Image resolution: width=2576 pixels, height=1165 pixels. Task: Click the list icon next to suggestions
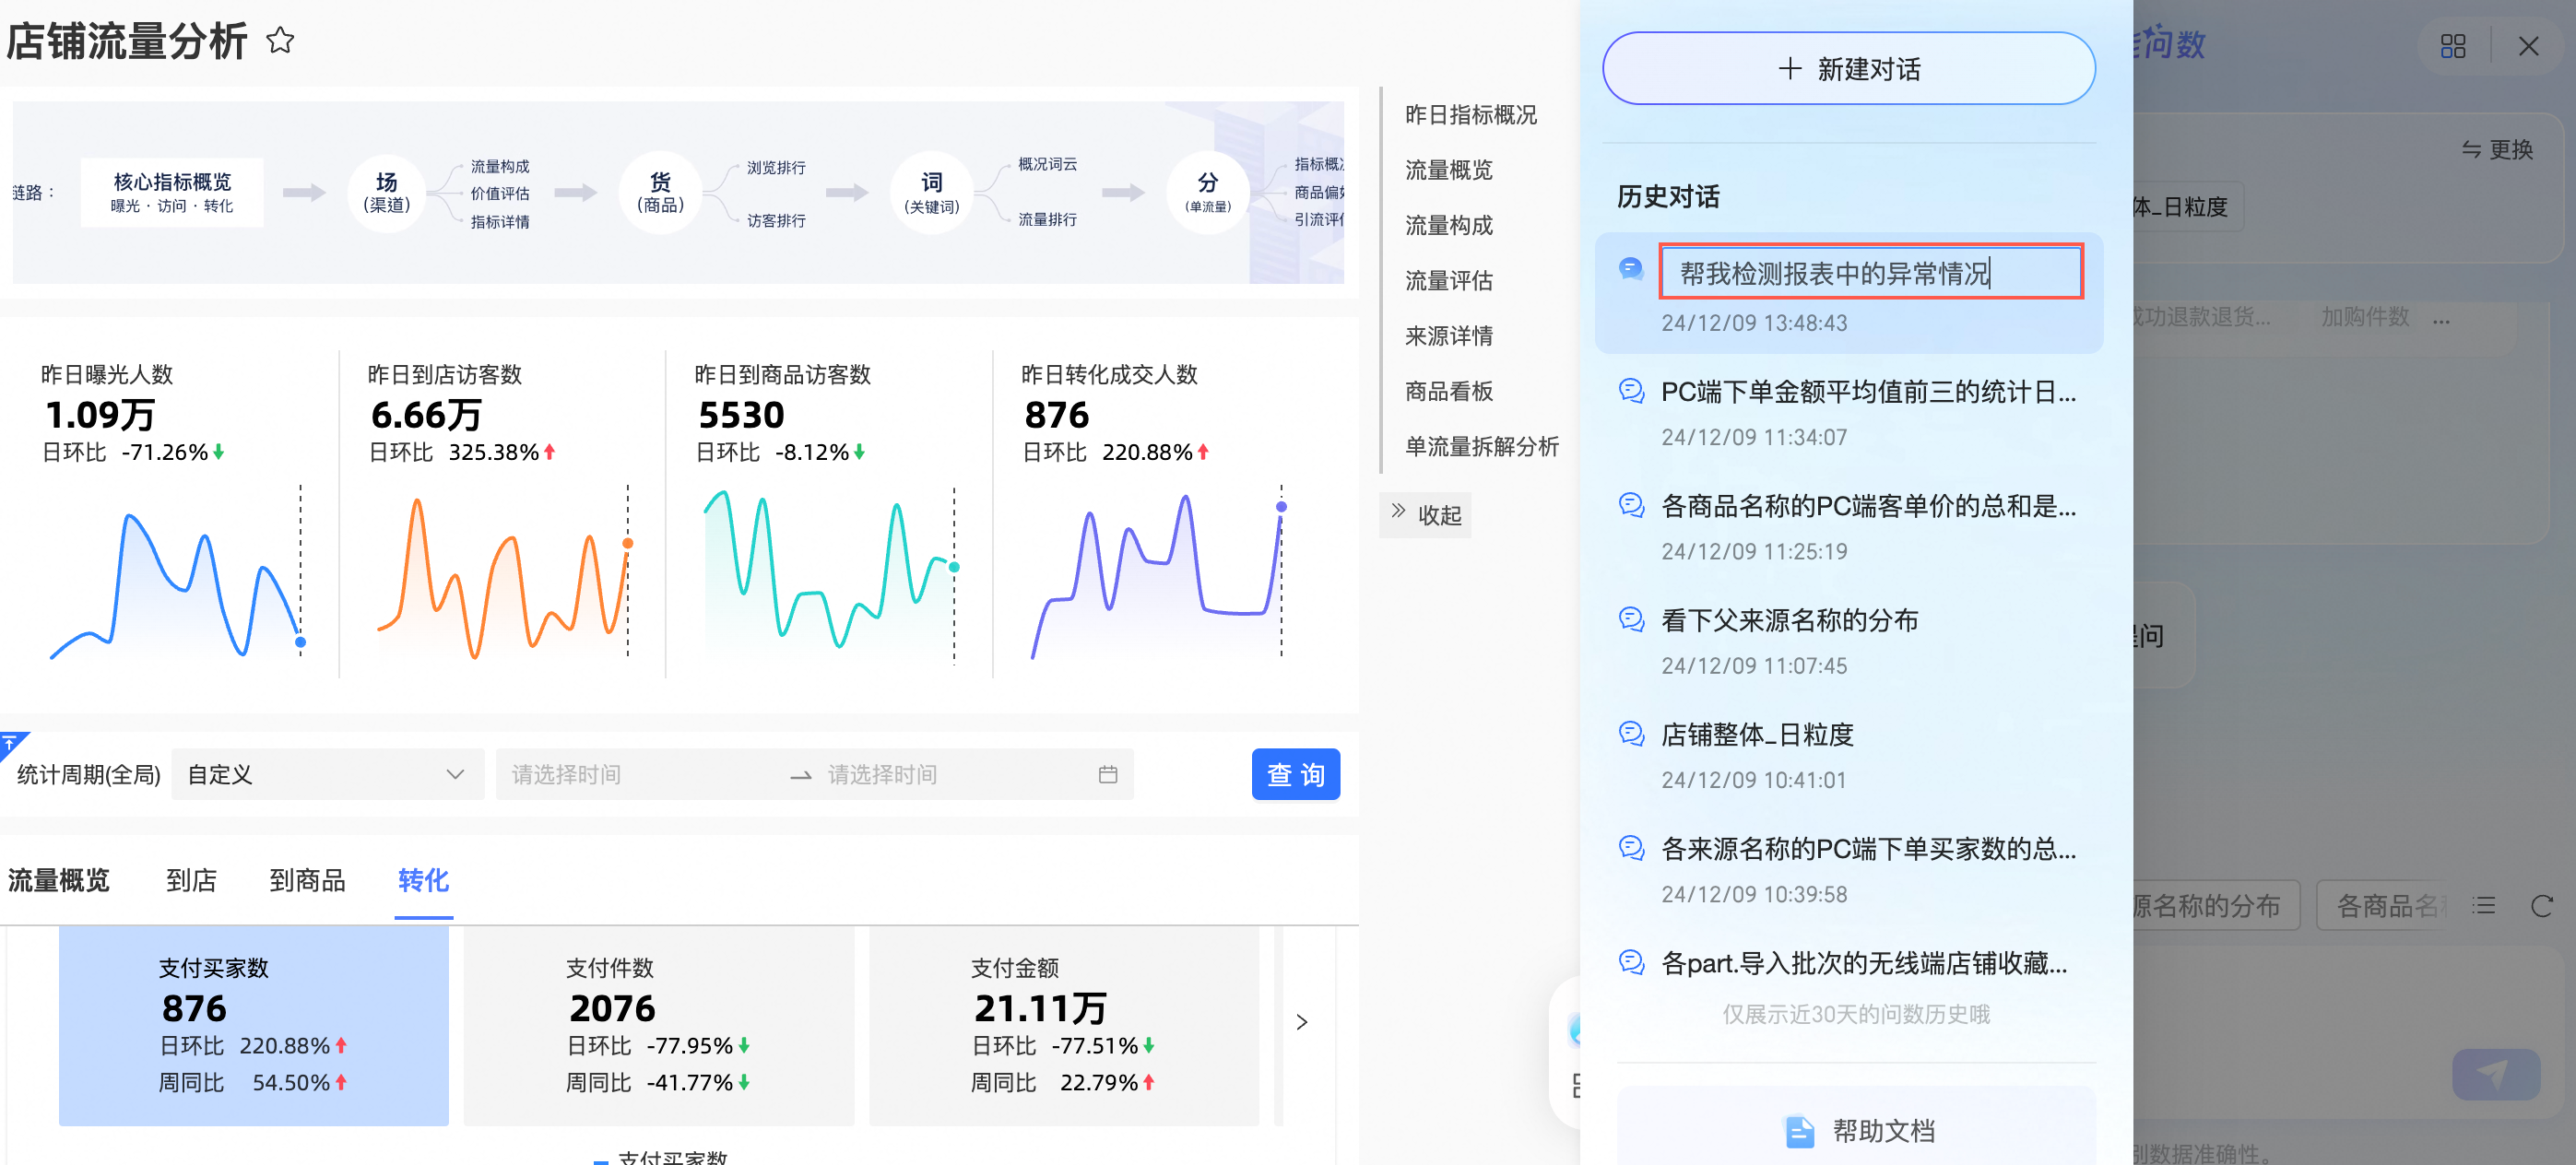click(x=2484, y=906)
